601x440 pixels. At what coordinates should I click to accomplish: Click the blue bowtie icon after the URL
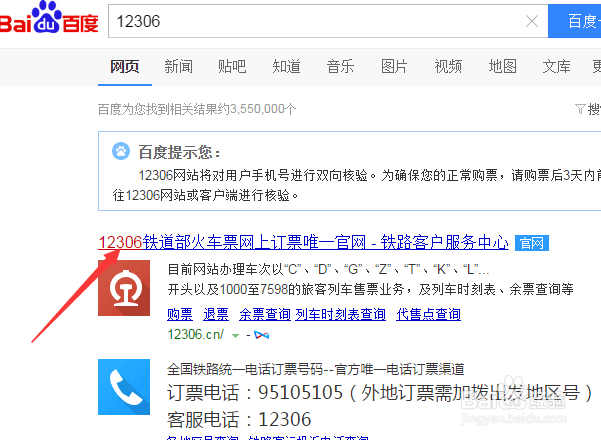point(261,335)
